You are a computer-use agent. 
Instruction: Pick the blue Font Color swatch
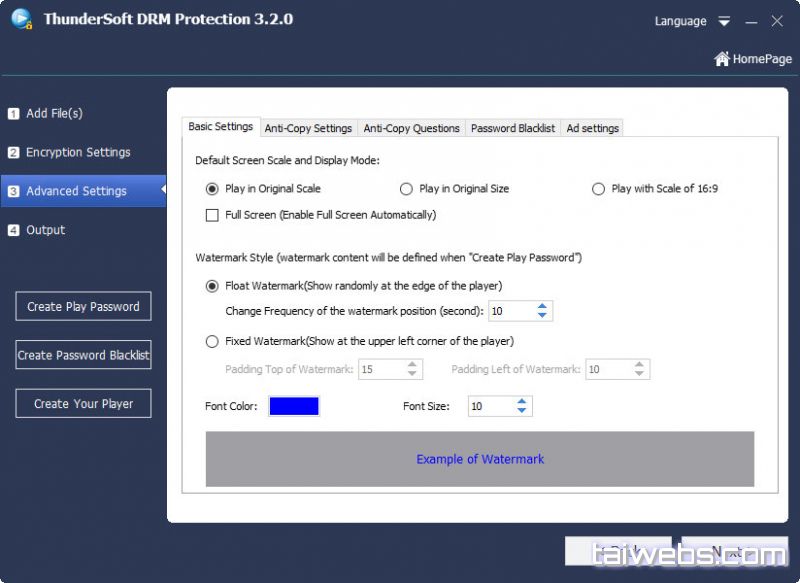(x=294, y=406)
